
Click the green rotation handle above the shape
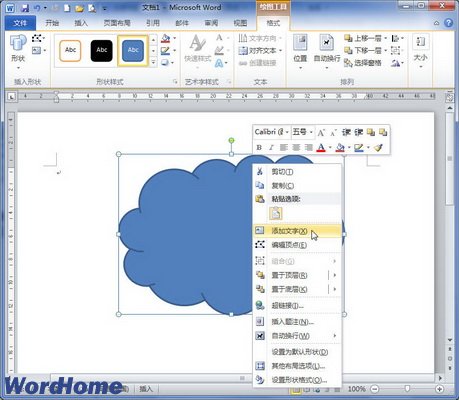click(x=231, y=141)
